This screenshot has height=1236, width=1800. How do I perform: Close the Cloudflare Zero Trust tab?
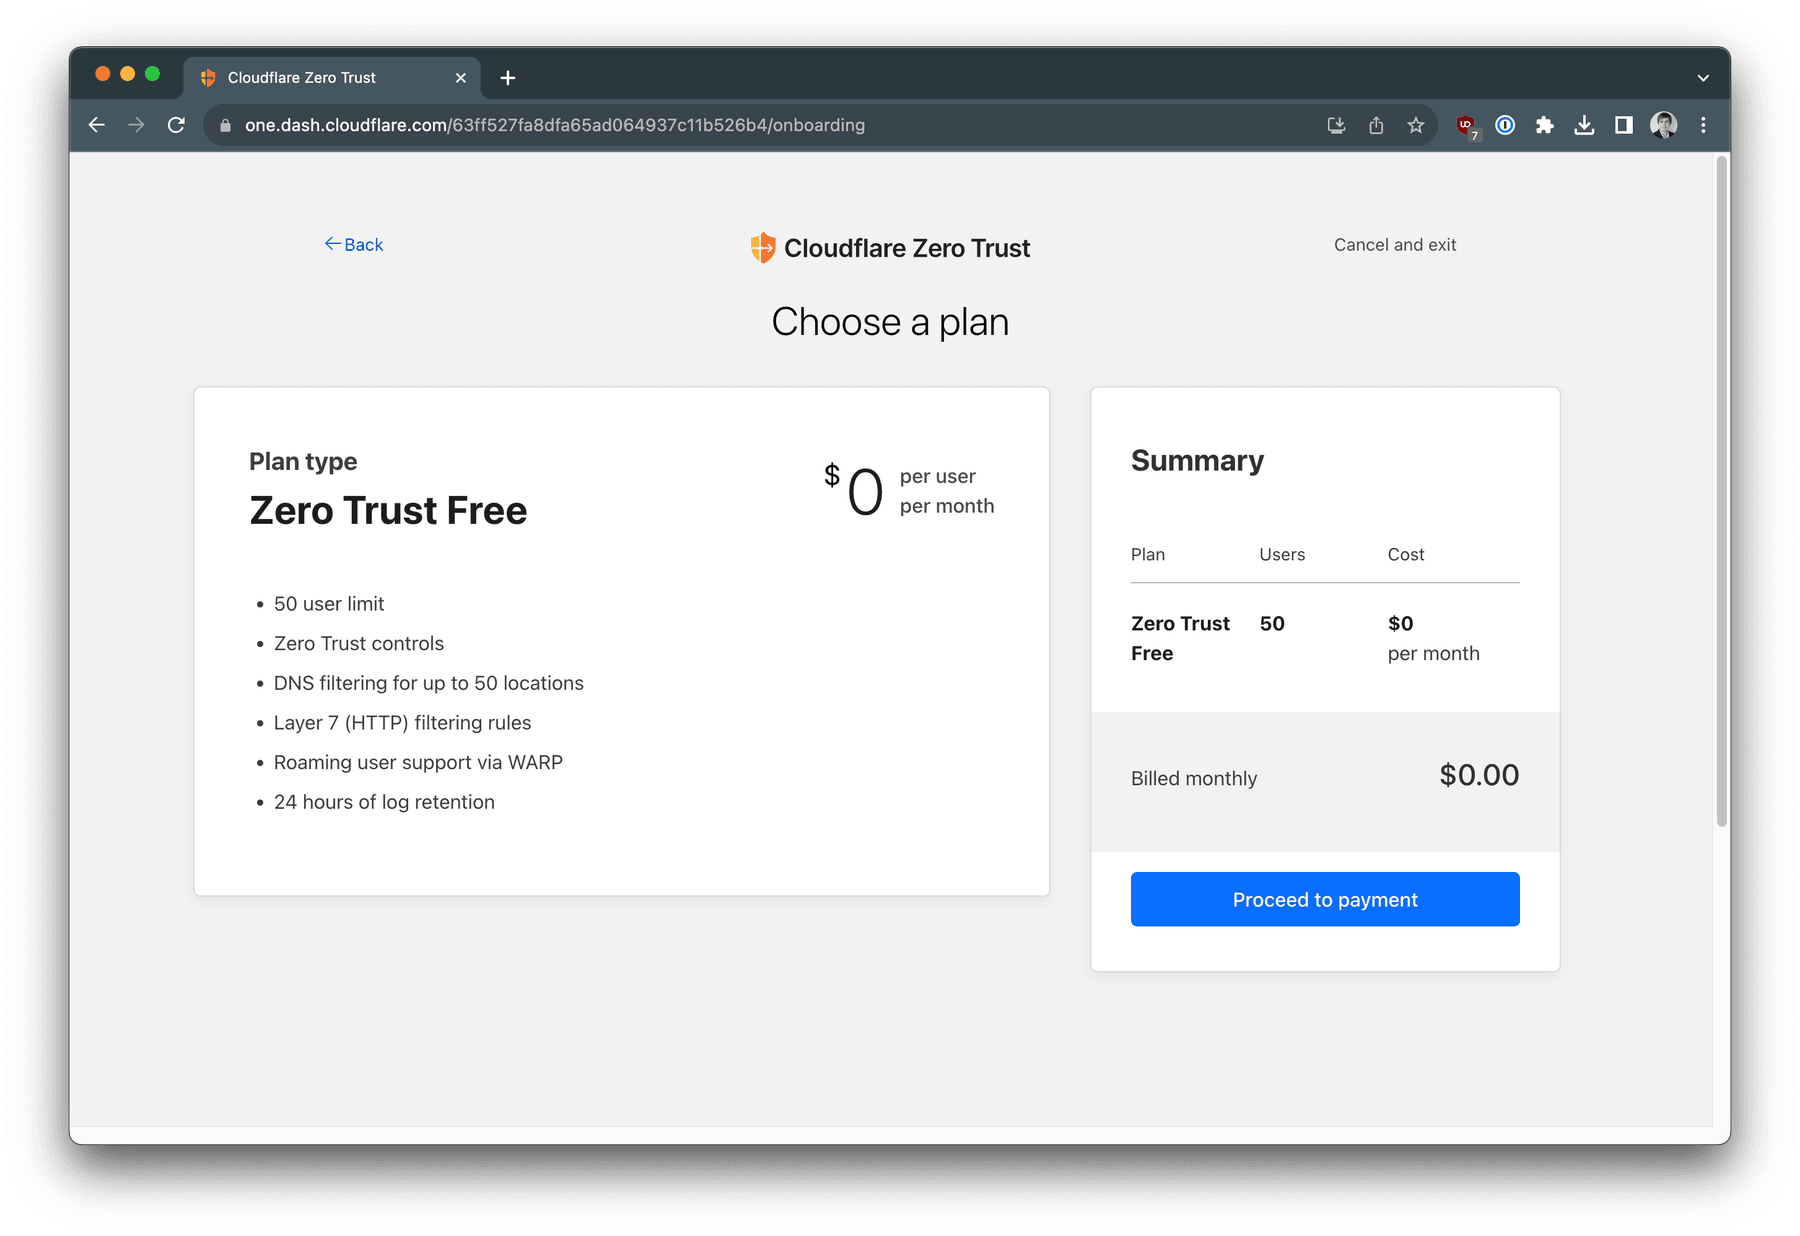(461, 77)
